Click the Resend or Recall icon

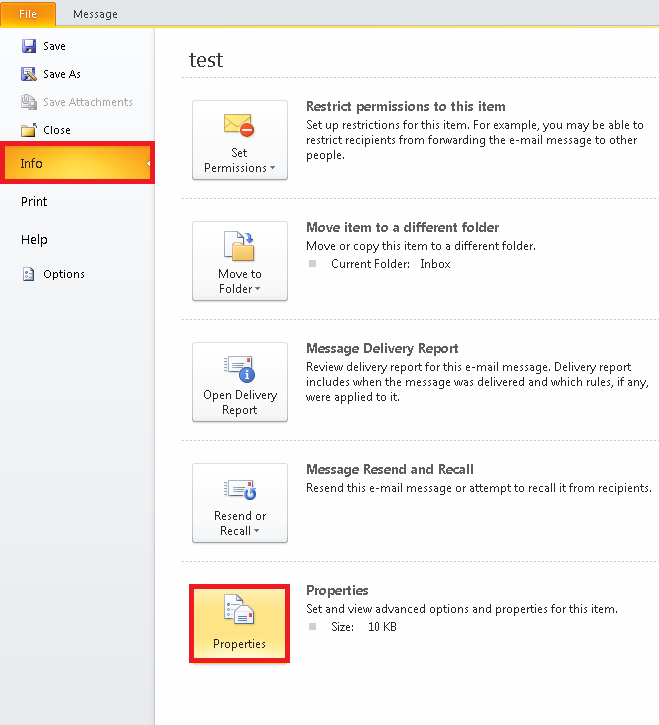coord(240,490)
